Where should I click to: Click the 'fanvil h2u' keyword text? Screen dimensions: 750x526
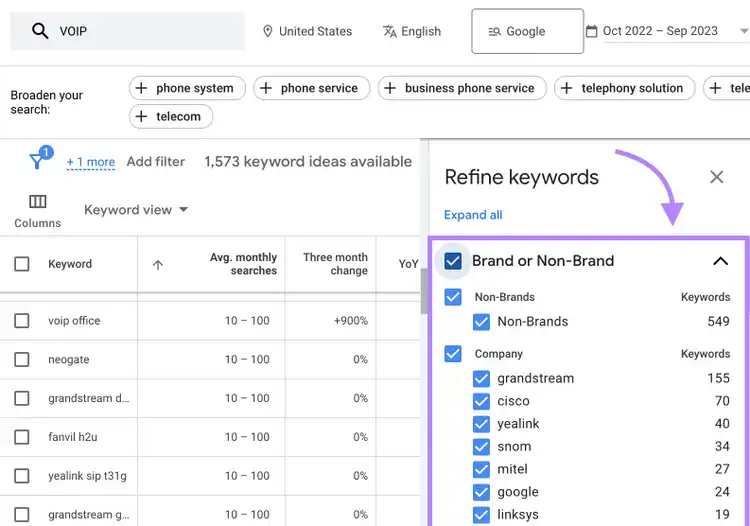pos(73,437)
